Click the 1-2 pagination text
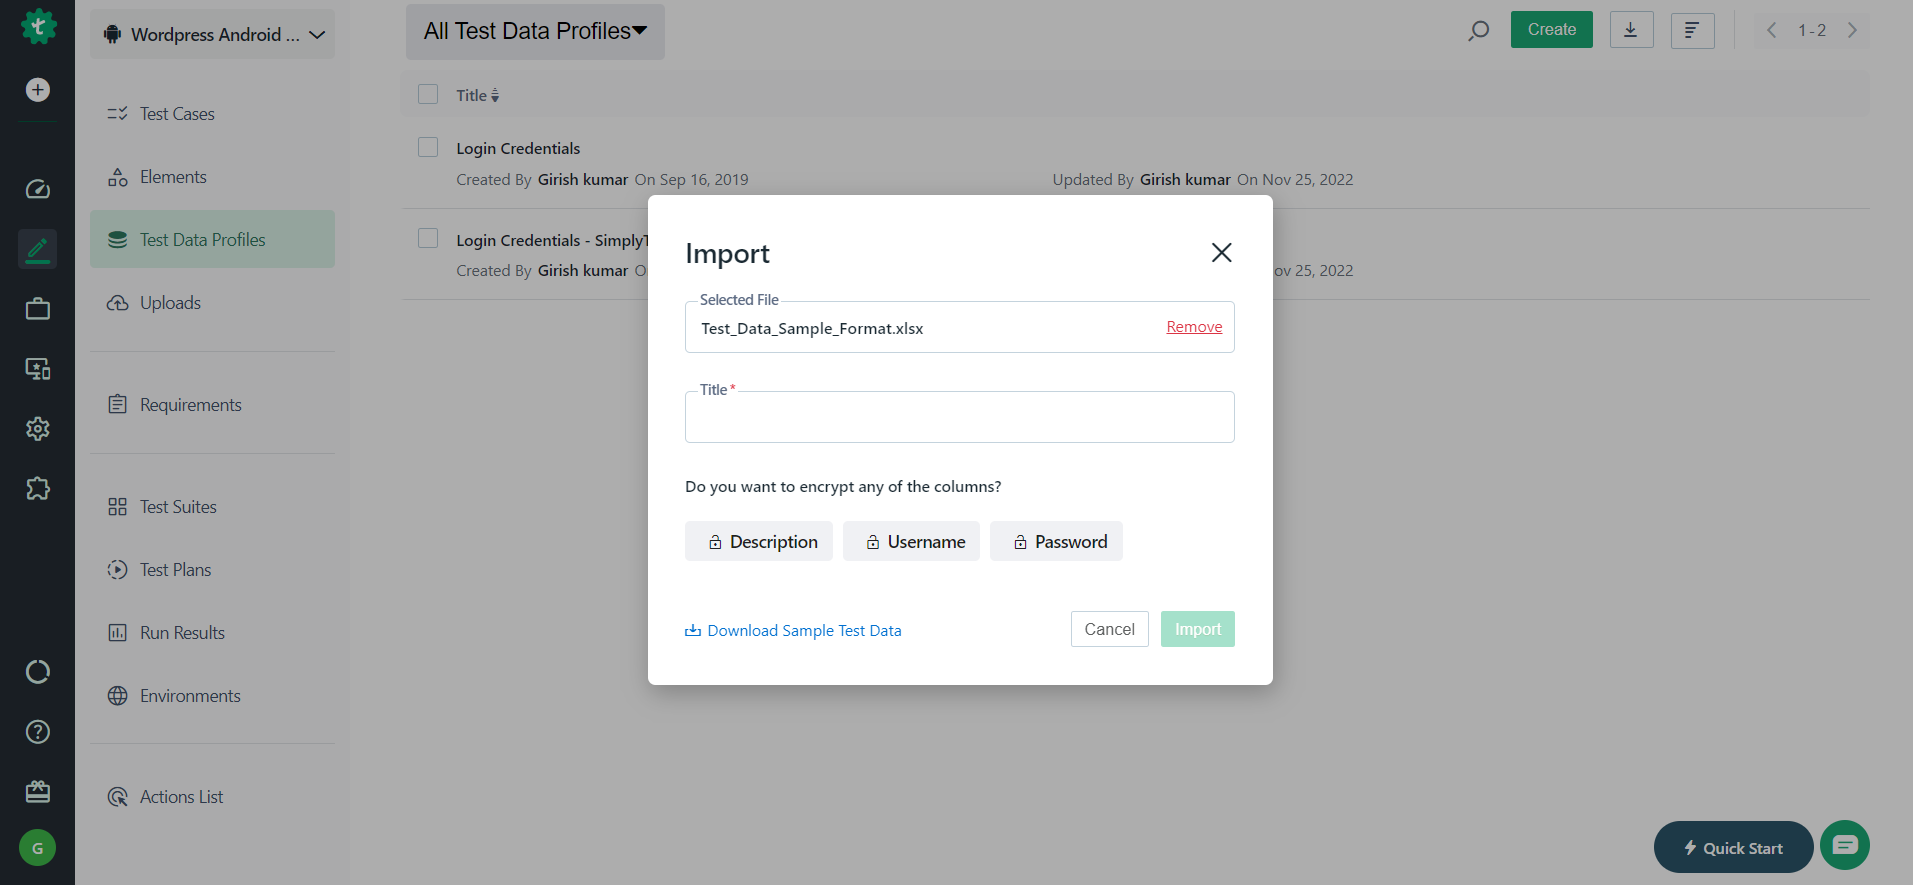1913x885 pixels. pyautogui.click(x=1812, y=31)
